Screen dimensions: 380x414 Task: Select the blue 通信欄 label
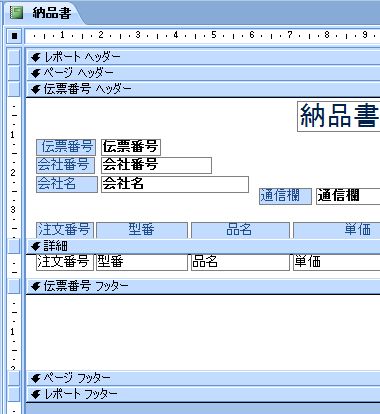(285, 196)
